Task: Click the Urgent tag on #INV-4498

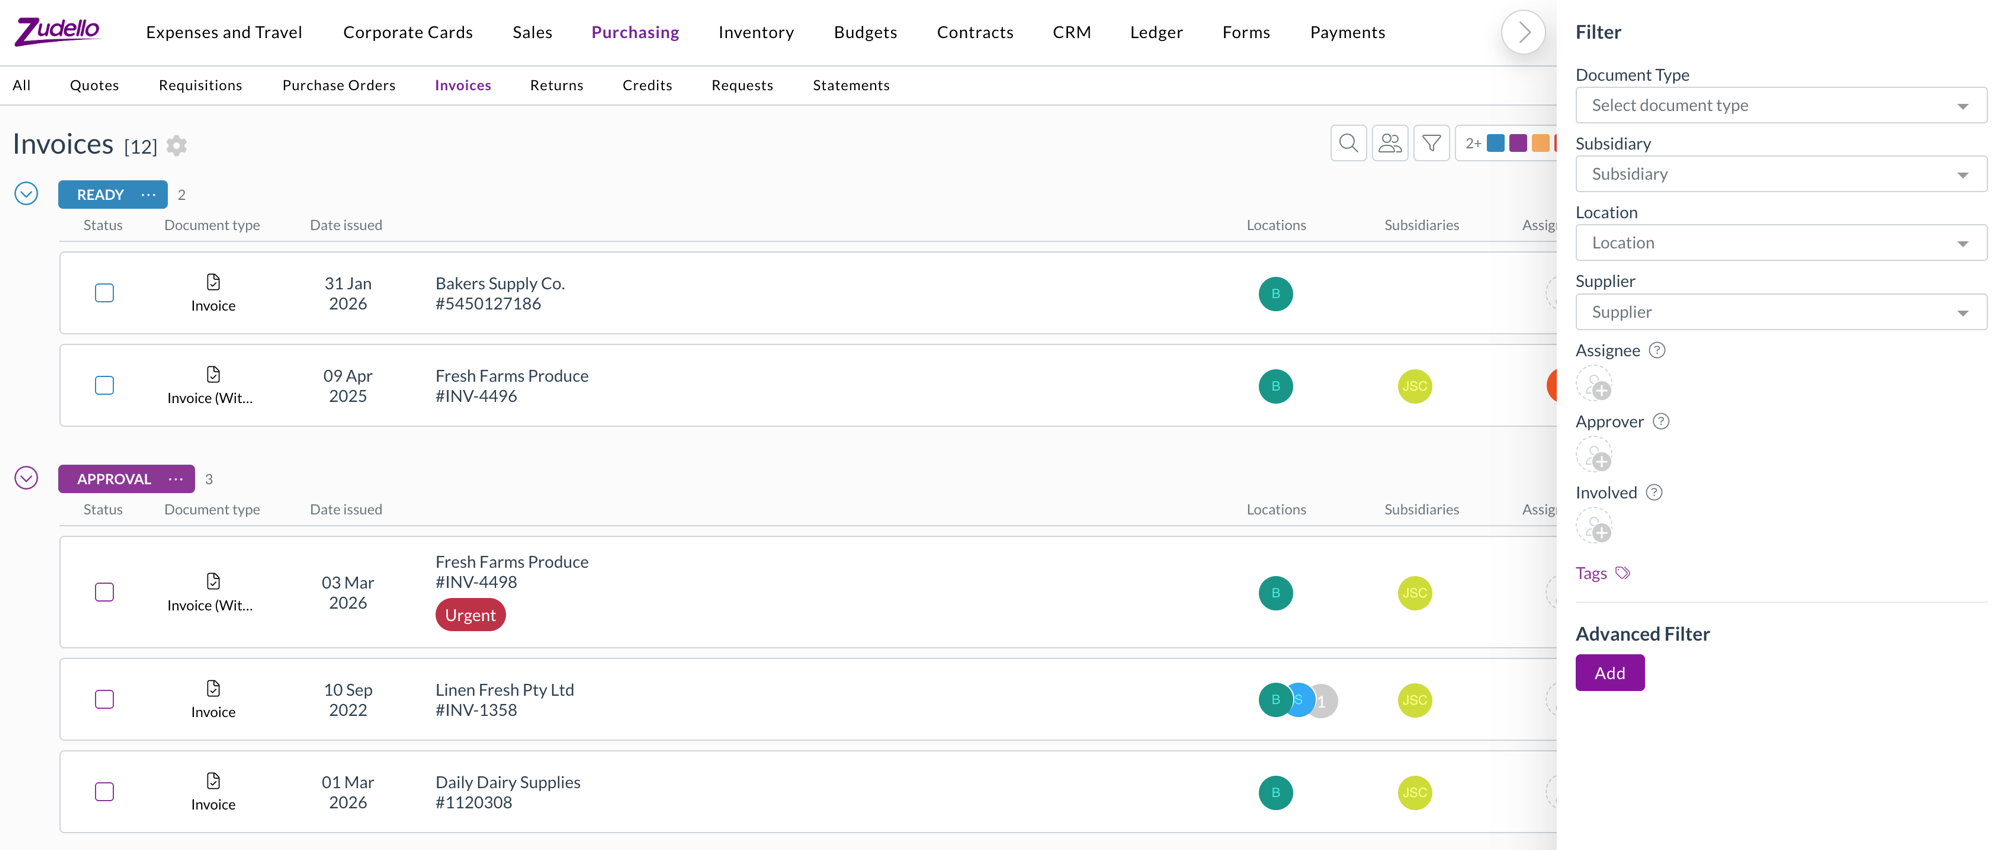Action: (x=470, y=615)
